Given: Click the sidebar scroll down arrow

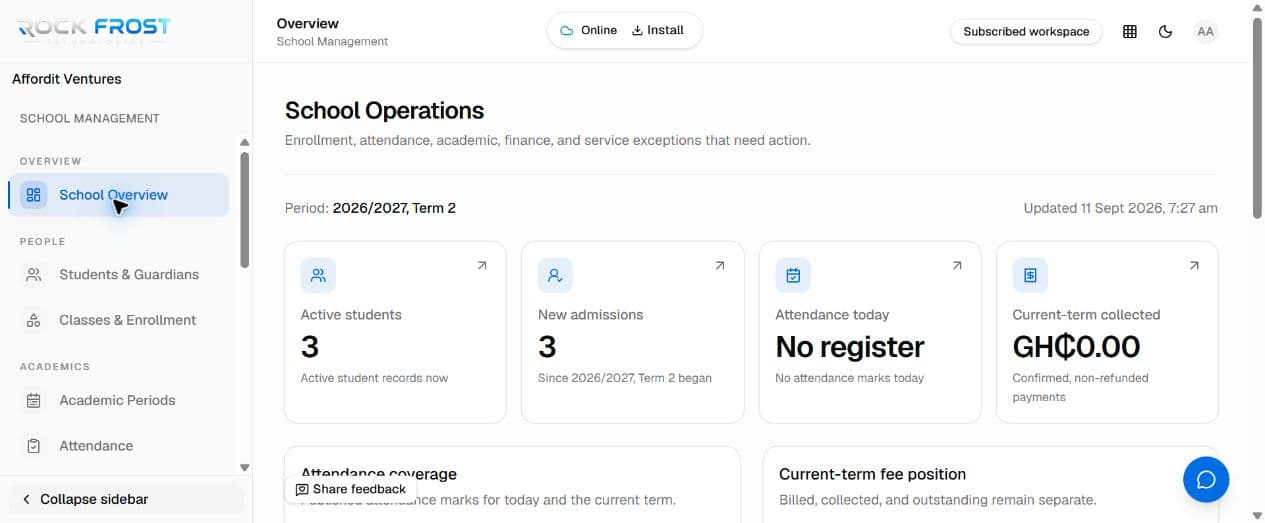Looking at the screenshot, I should 245,467.
